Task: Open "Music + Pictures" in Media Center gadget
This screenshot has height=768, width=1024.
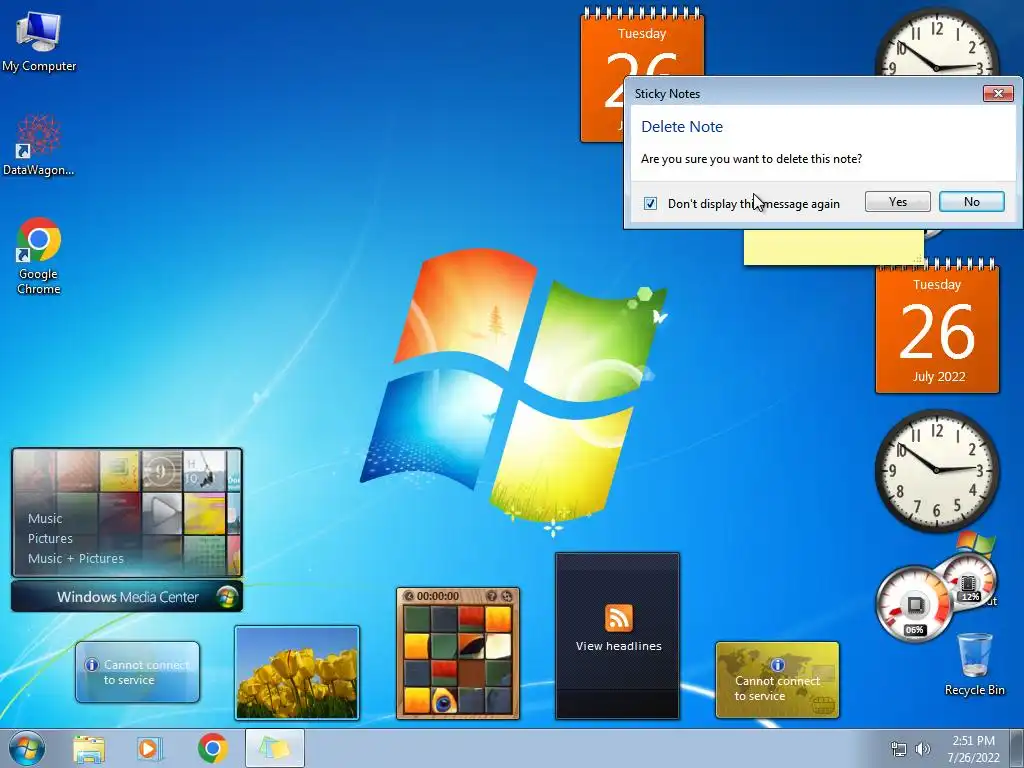Action: pyautogui.click(x=76, y=558)
